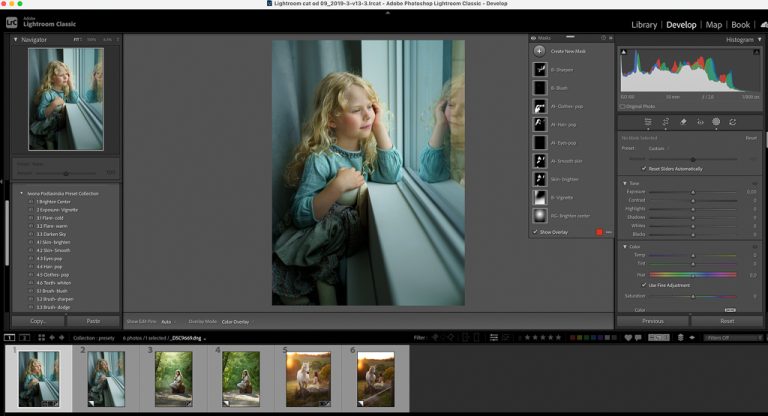Collapse the Navigator panel
The image size is (768, 416).
[15, 40]
